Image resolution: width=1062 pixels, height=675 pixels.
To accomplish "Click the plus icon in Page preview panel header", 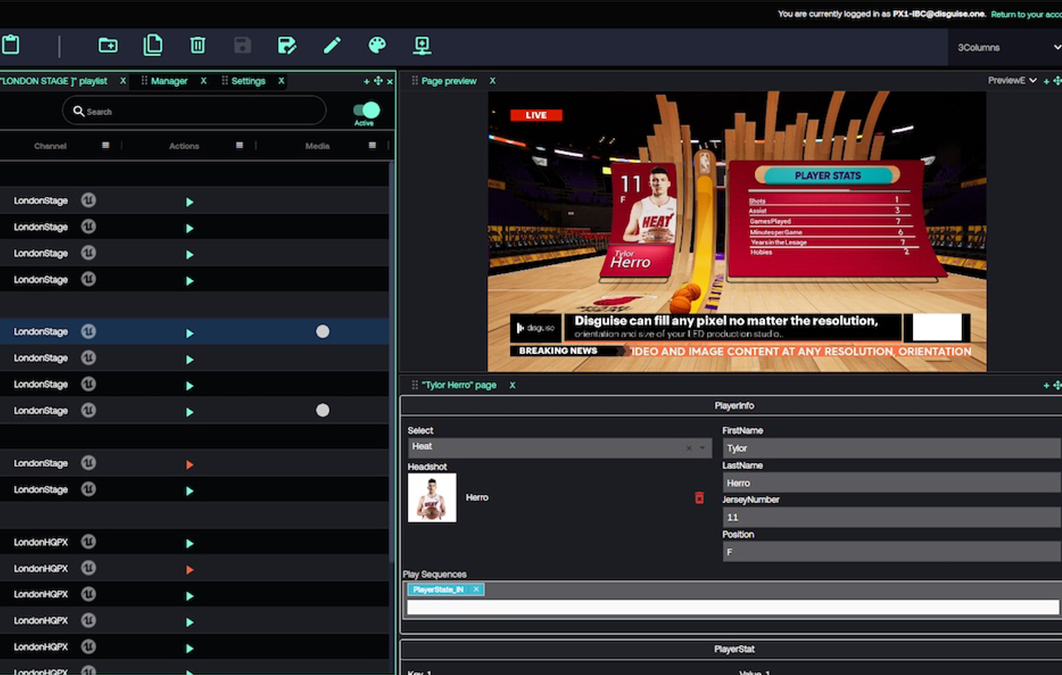I will click(x=1046, y=81).
